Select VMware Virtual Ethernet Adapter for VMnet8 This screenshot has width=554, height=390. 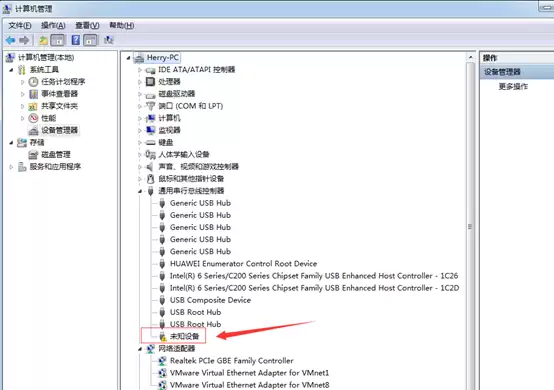pyautogui.click(x=249, y=385)
